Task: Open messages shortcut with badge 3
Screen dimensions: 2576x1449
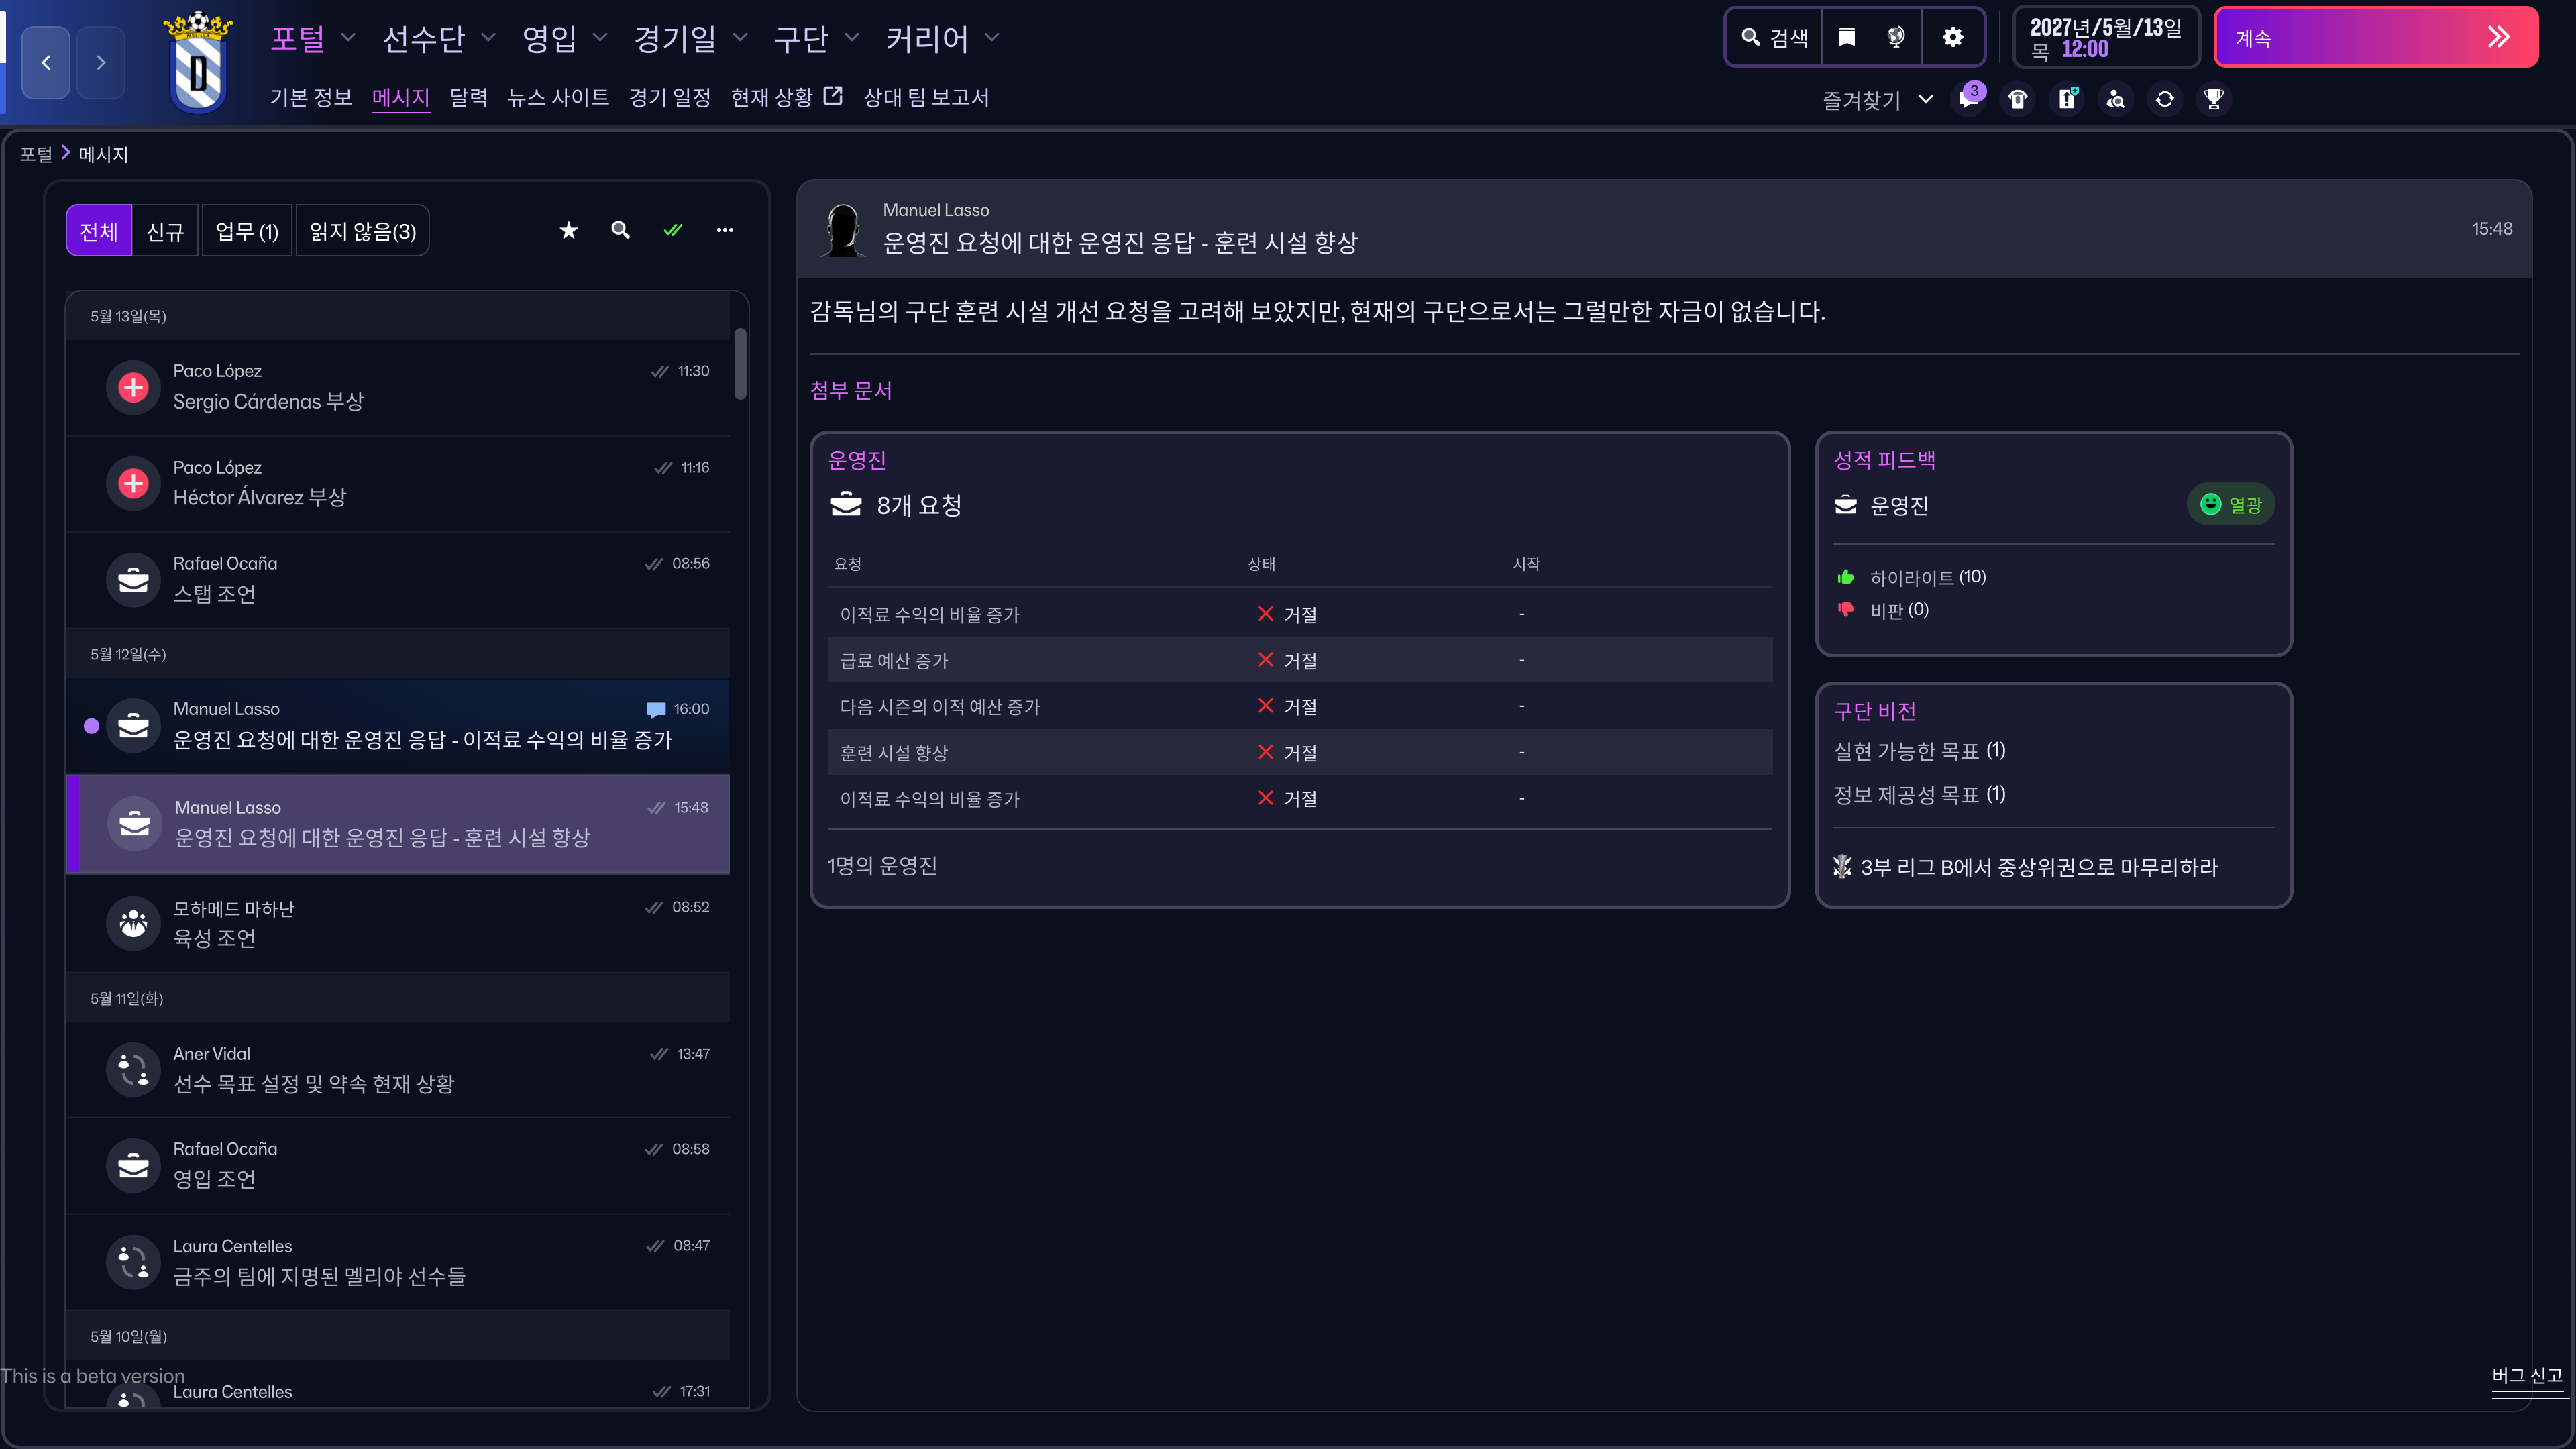Action: [1969, 98]
